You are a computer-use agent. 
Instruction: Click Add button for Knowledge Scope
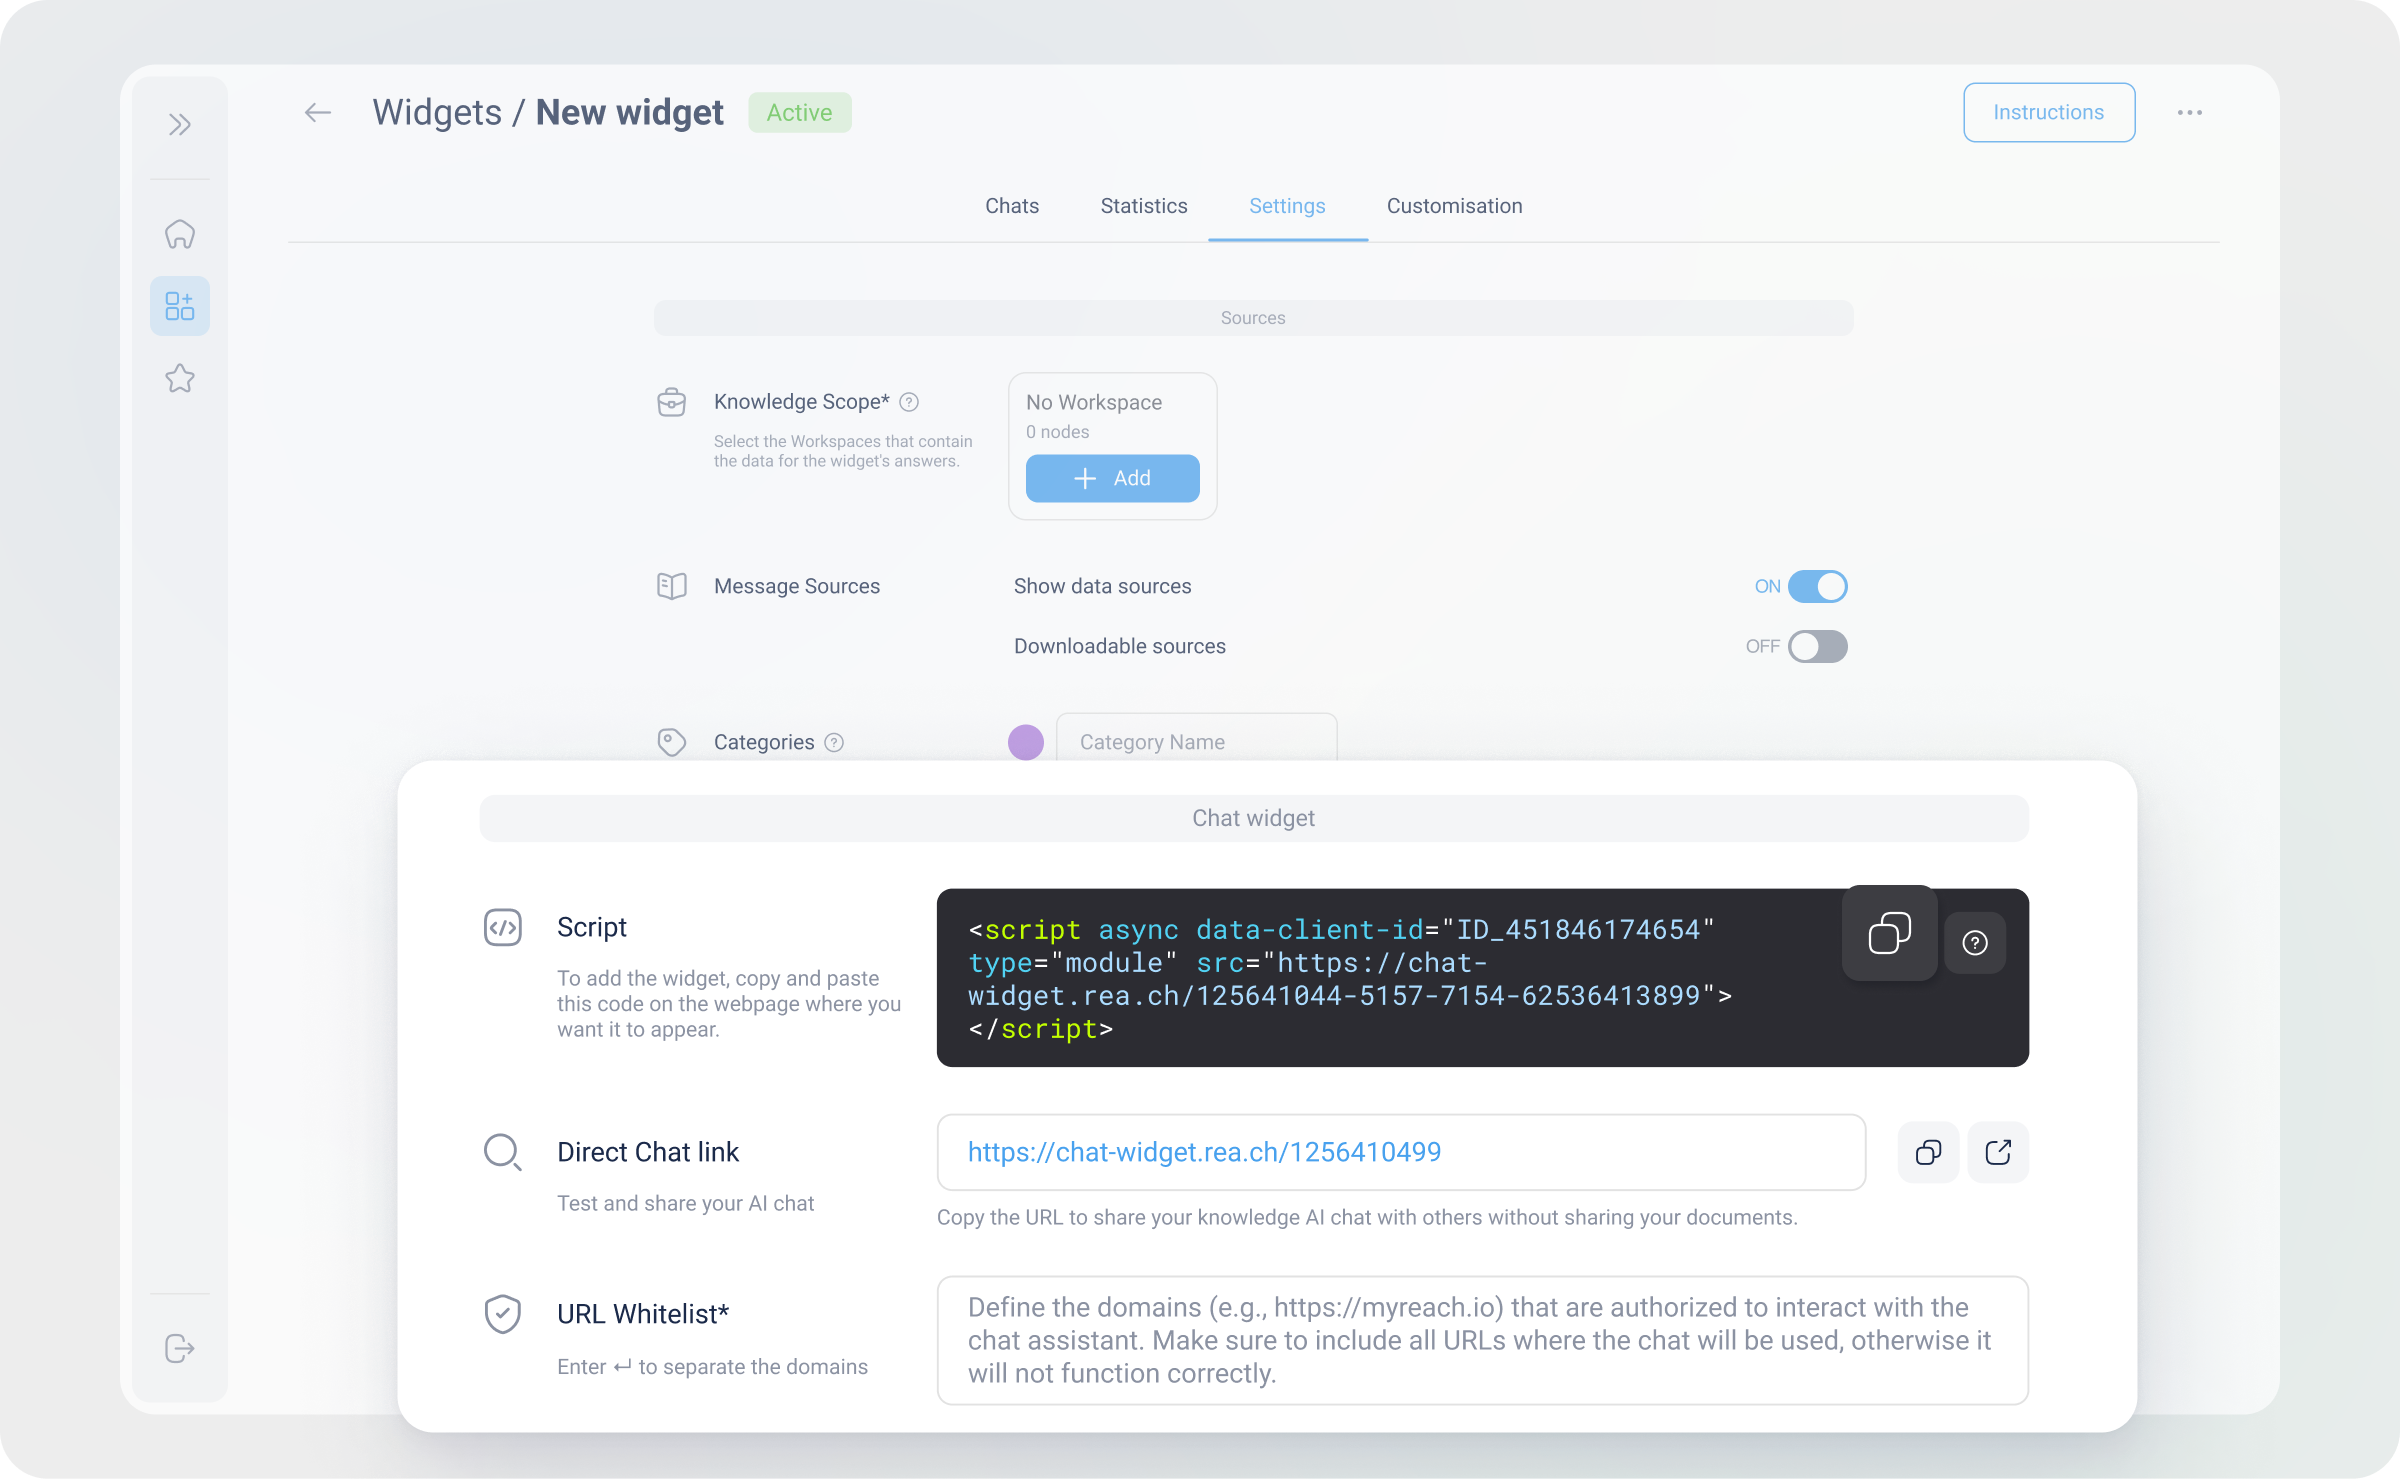[x=1113, y=478]
